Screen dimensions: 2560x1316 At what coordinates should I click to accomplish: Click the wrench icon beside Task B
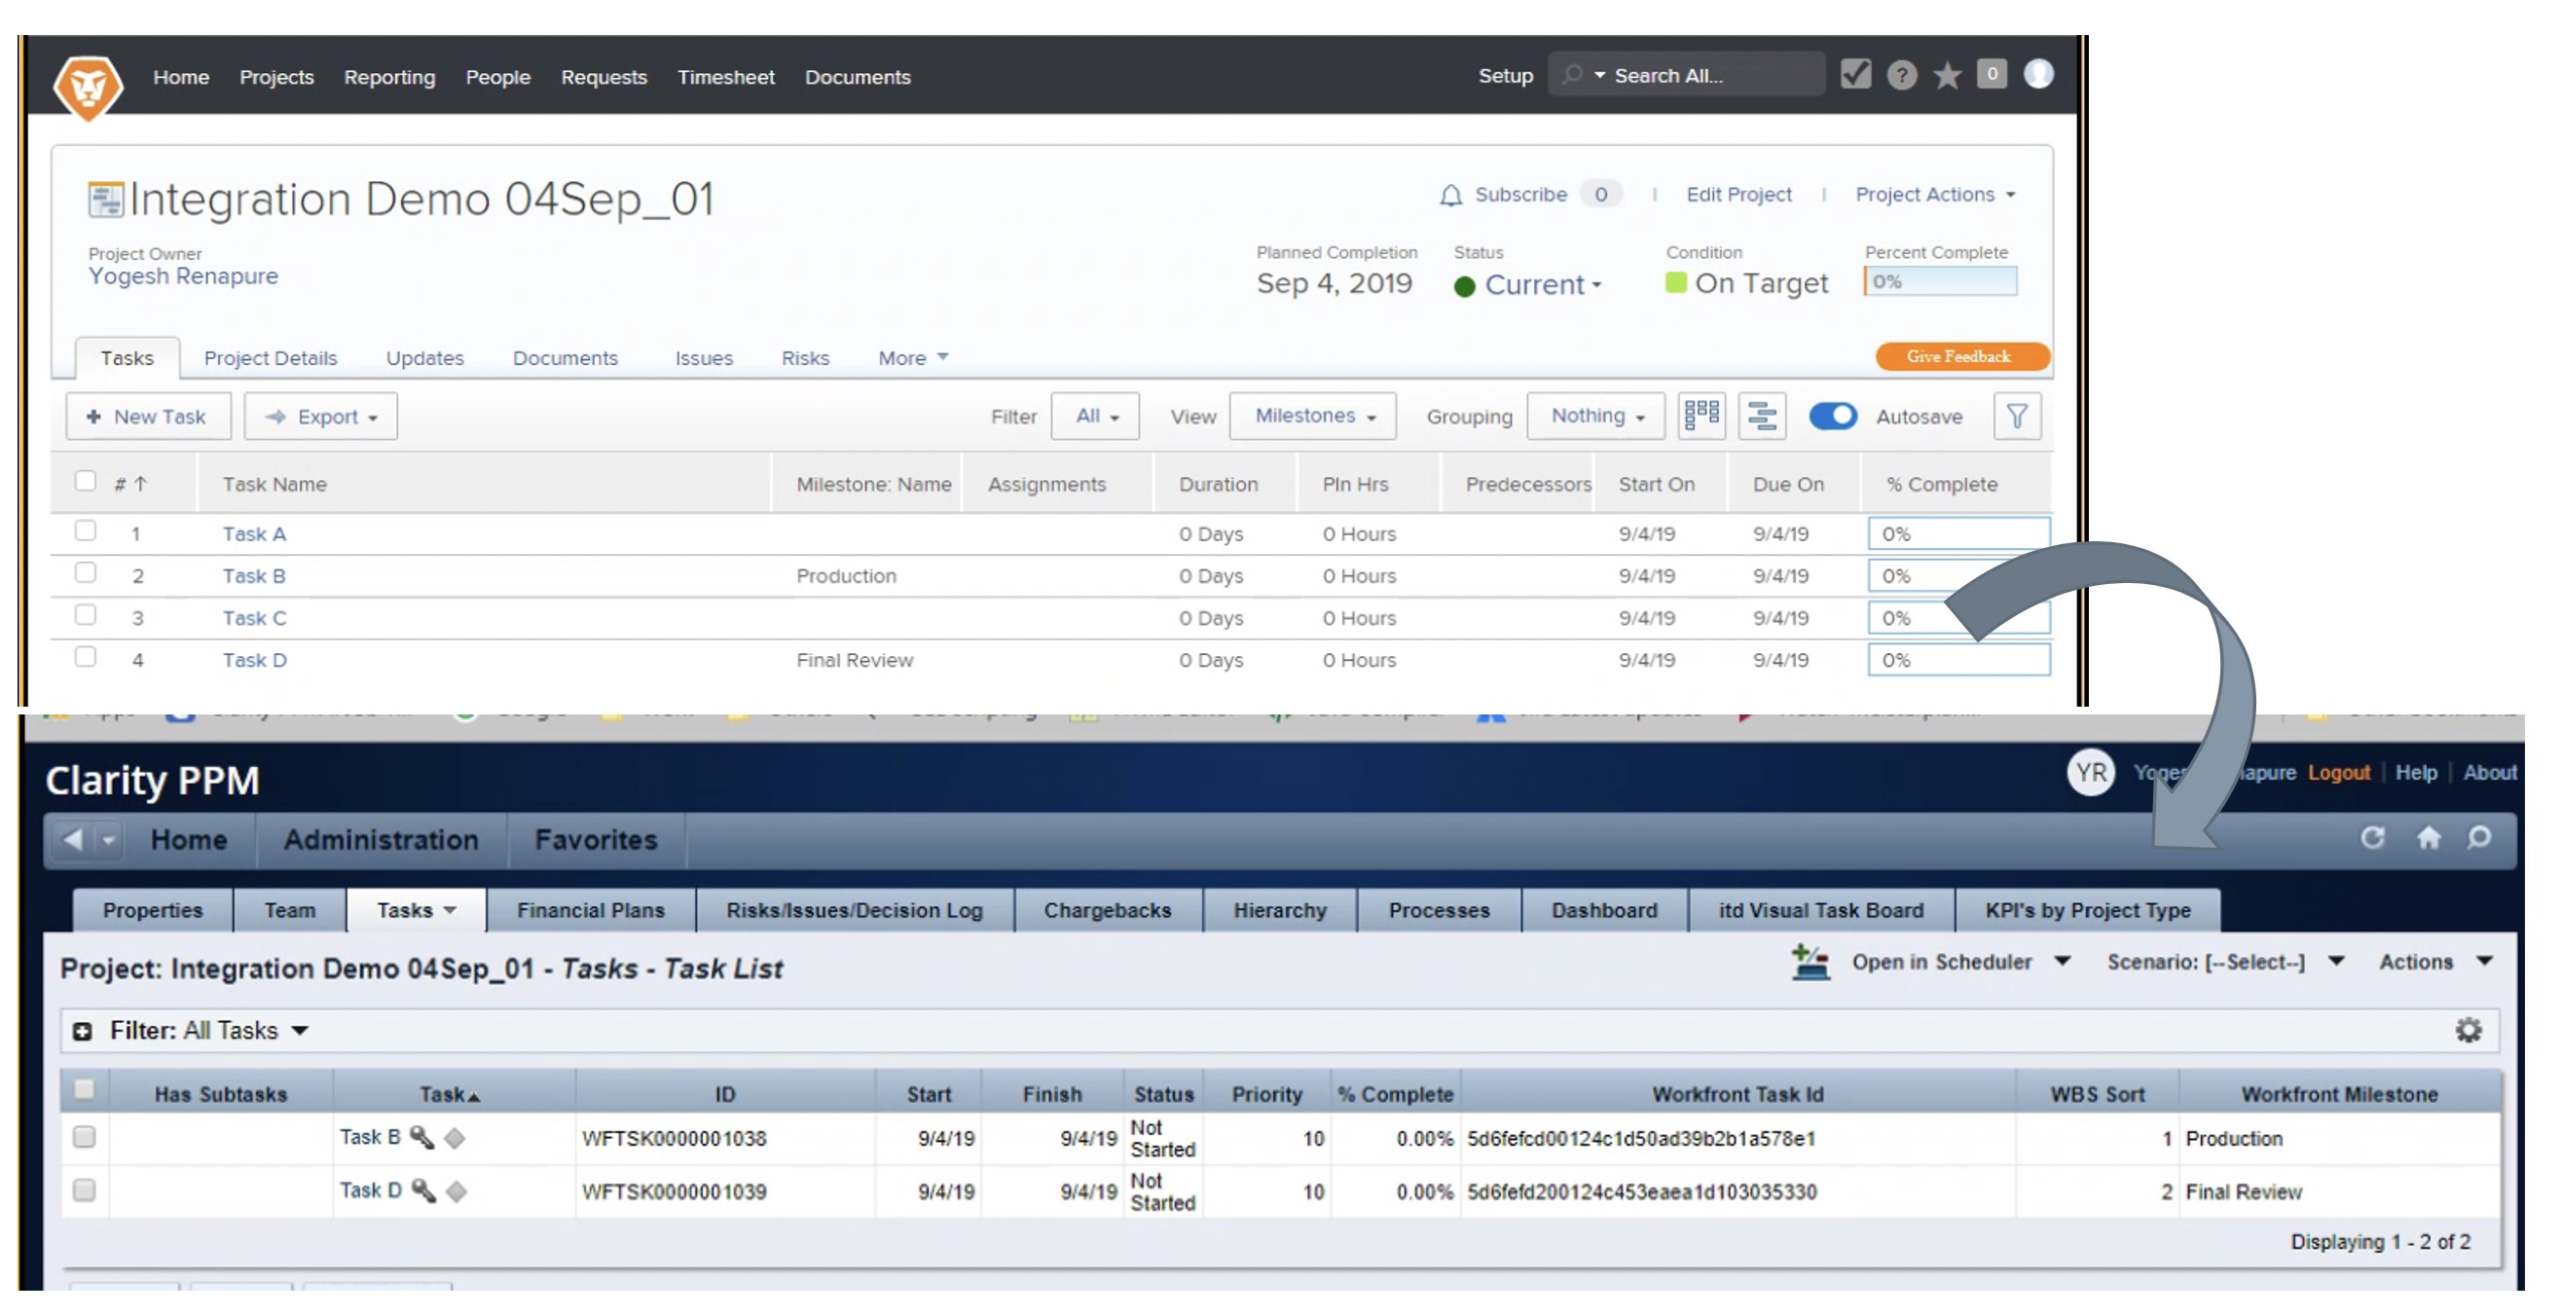pos(422,1138)
